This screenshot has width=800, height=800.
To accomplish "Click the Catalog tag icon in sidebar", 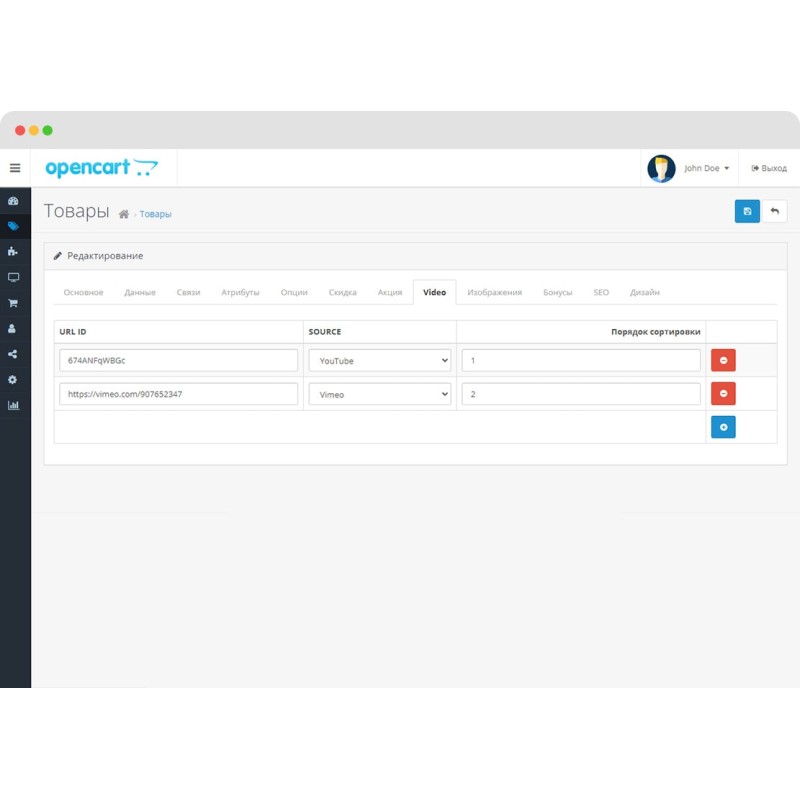I will [x=13, y=226].
